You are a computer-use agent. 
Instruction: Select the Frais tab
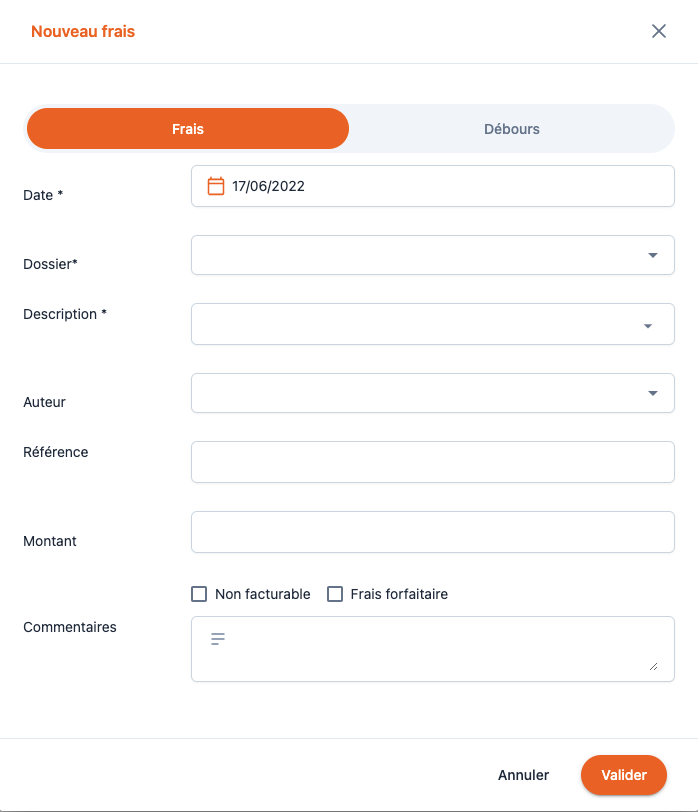click(188, 129)
